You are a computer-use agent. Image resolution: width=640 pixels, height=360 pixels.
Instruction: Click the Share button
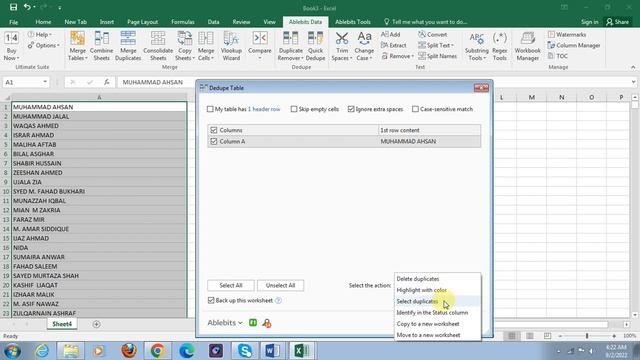tap(618, 22)
